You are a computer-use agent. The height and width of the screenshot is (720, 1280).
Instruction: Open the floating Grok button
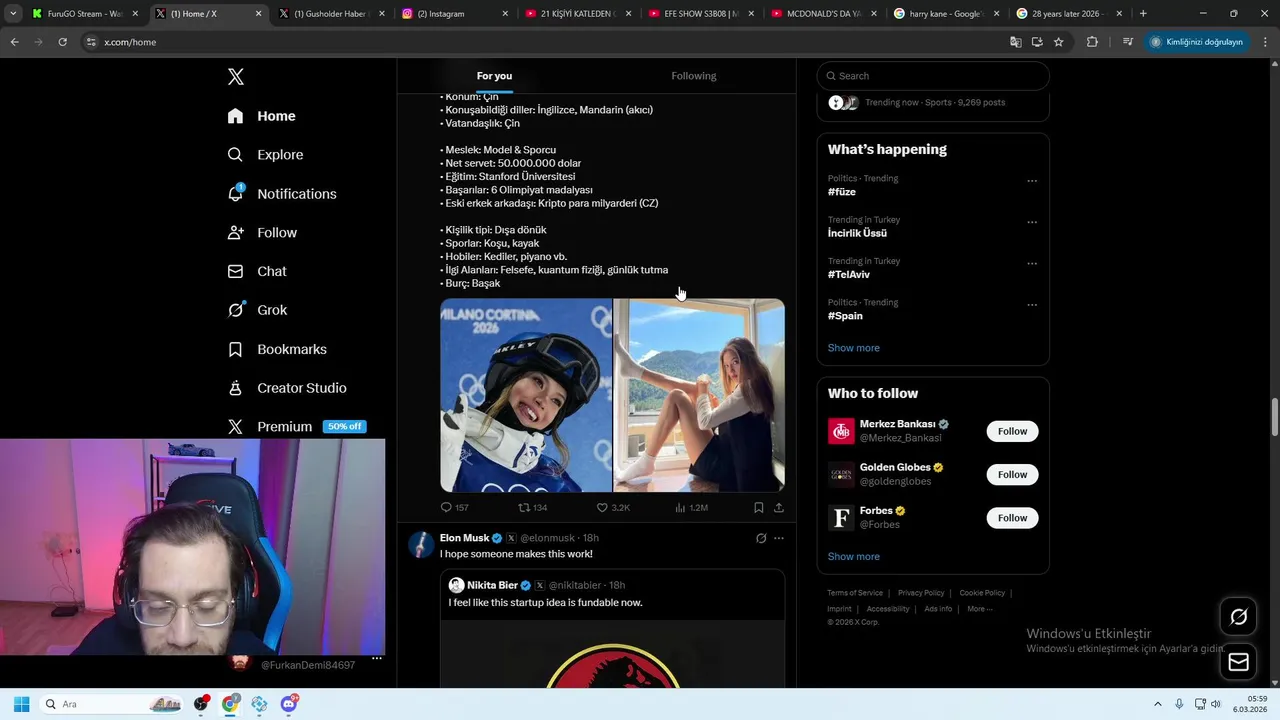coord(1238,617)
